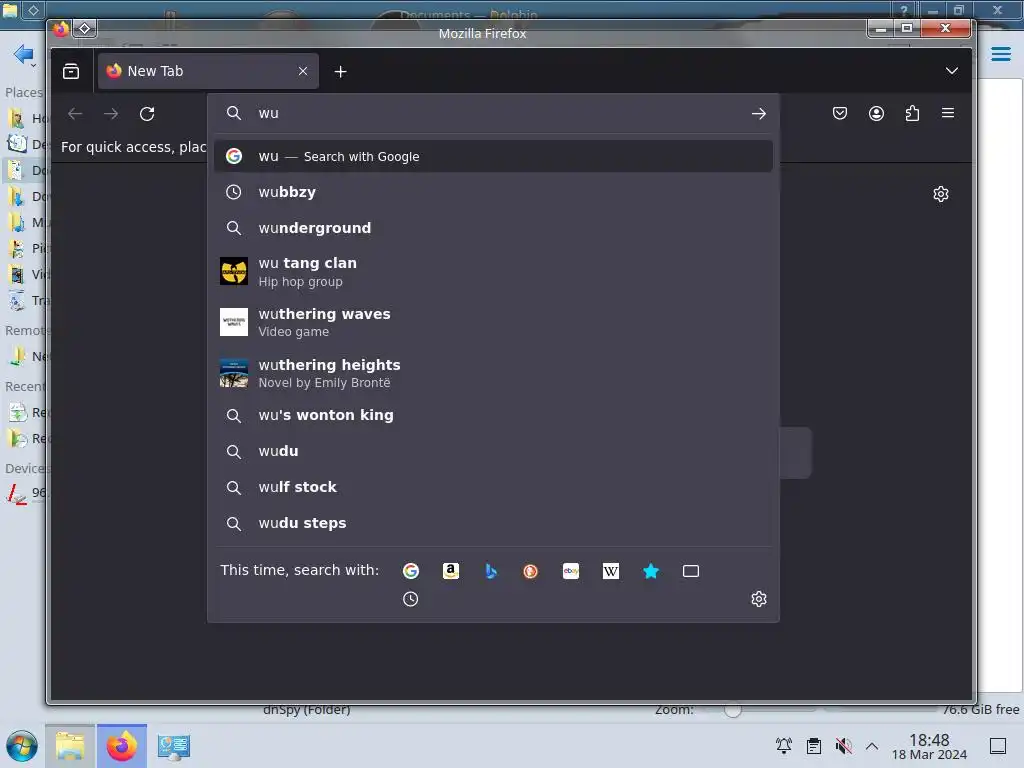Image resolution: width=1024 pixels, height=768 pixels.
Task: Open Firefox View icon in the tab bar
Action: coord(71,71)
